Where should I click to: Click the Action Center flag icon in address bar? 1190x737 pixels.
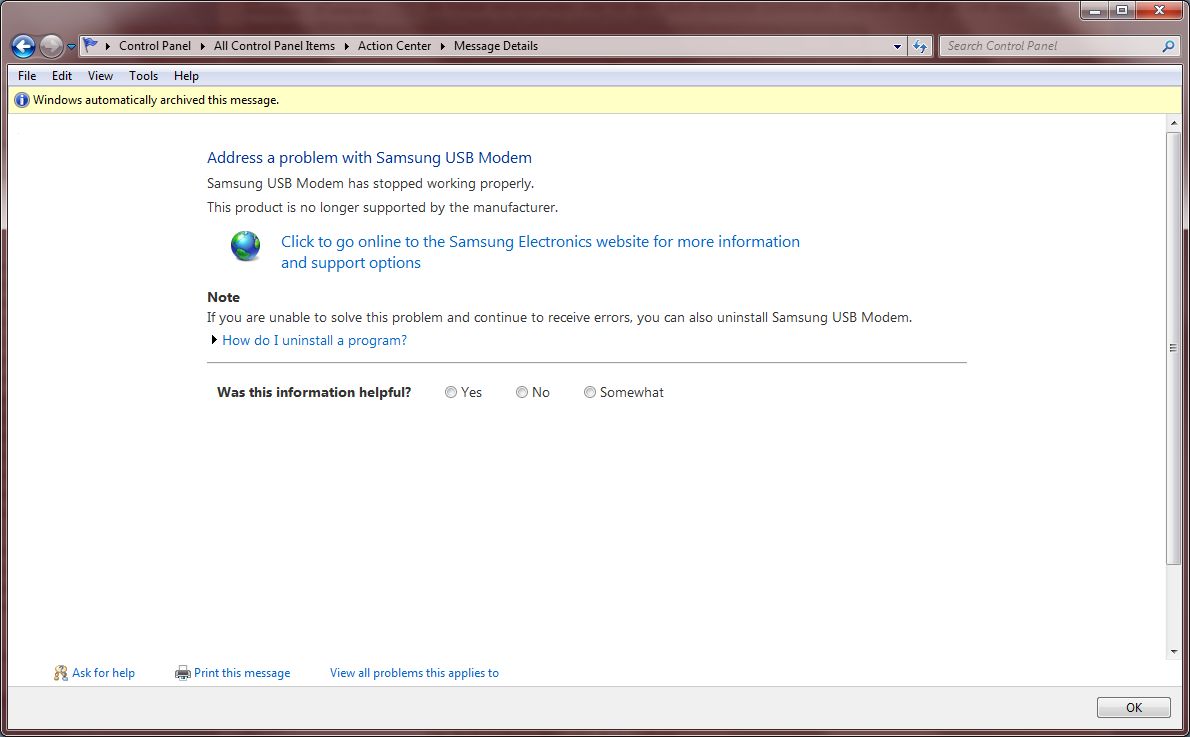point(90,46)
